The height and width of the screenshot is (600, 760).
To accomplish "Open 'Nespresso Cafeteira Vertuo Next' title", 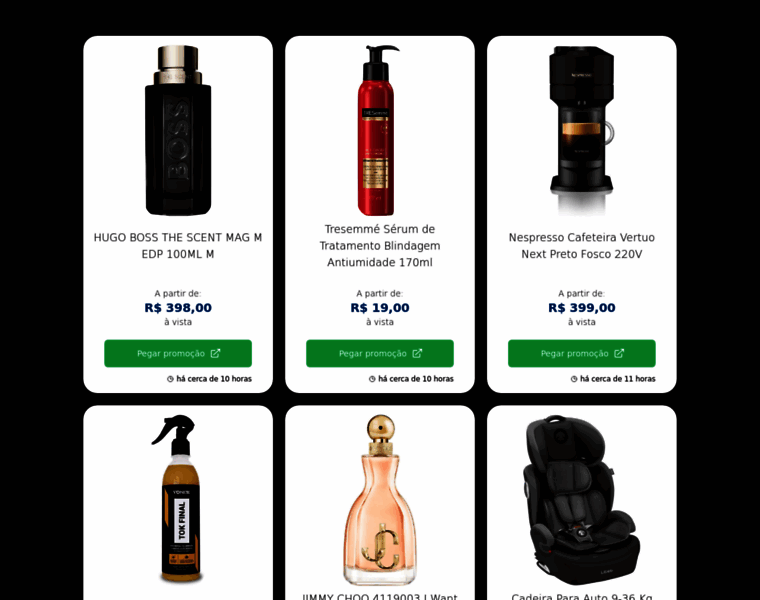I will [x=582, y=246].
